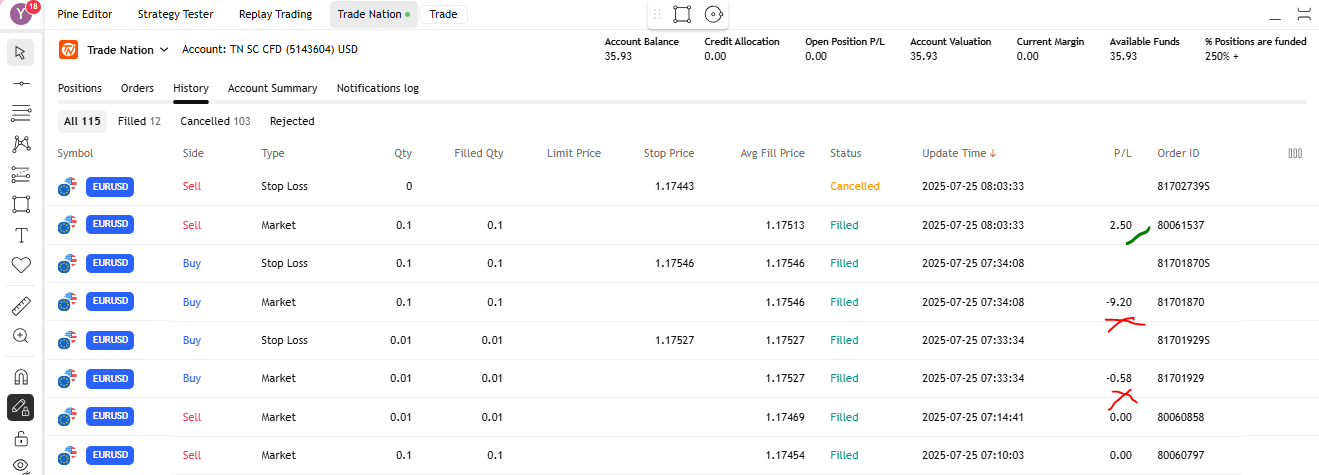This screenshot has width=1319, height=475.
Task: Expand the Trade Nation broker dropdown
Action: [120, 49]
